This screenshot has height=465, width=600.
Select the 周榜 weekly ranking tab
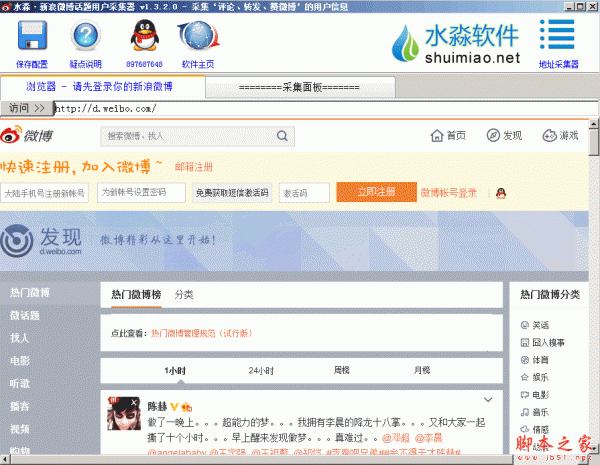click(x=341, y=370)
